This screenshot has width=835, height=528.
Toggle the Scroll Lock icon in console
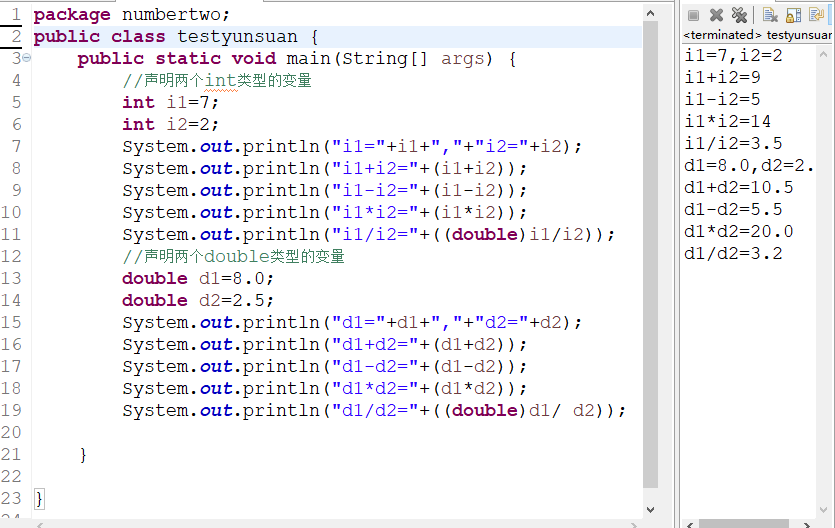[793, 15]
